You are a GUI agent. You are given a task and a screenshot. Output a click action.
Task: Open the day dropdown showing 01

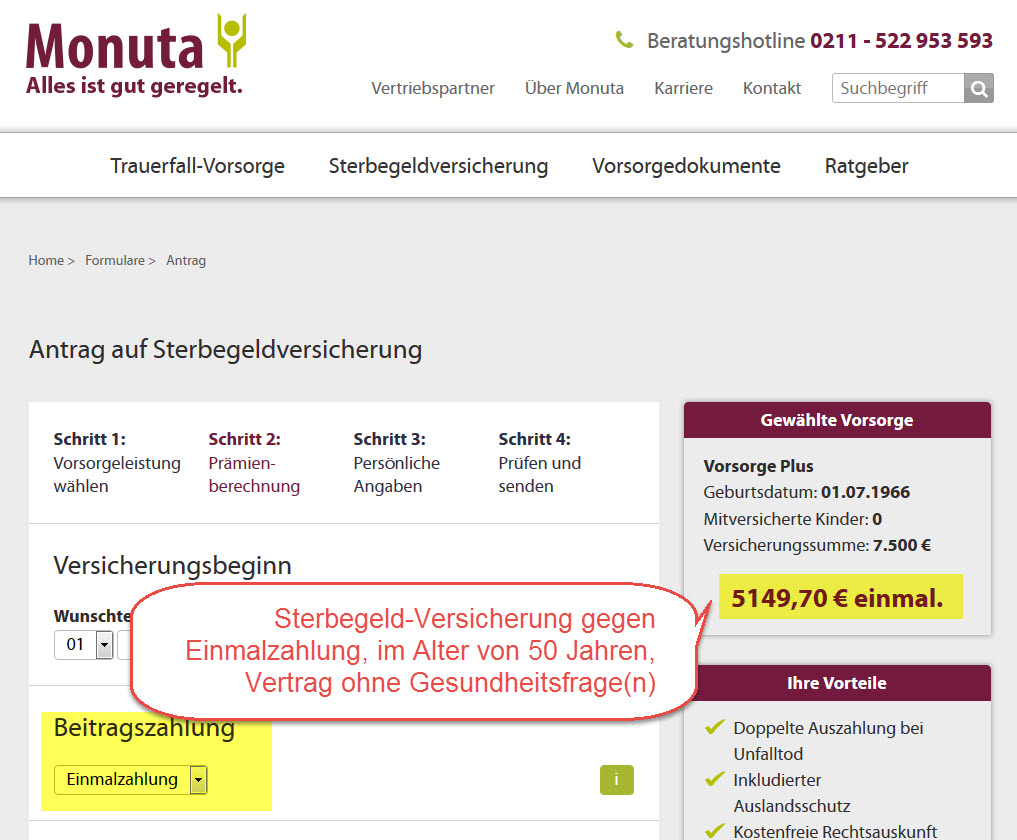coord(84,645)
